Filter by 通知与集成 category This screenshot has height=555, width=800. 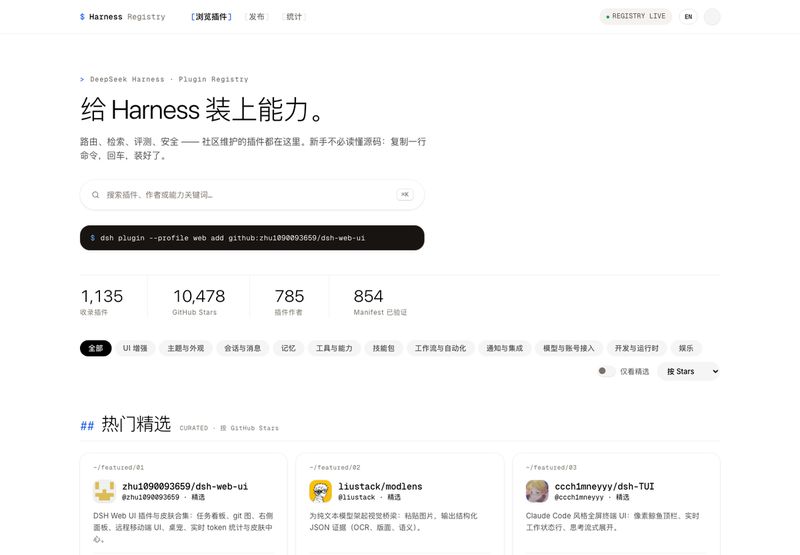[x=505, y=348]
